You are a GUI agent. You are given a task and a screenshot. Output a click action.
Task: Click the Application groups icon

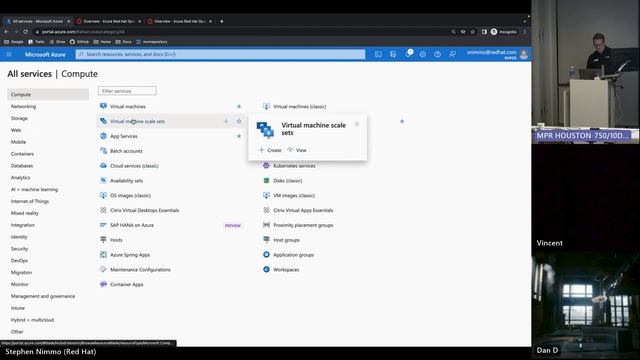(x=266, y=255)
